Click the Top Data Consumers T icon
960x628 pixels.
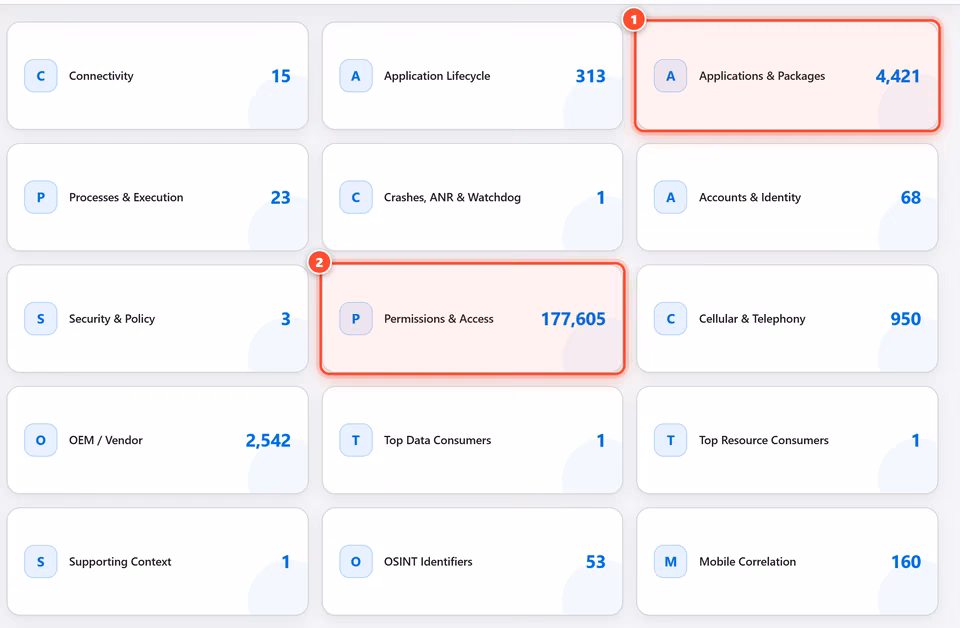coord(356,440)
